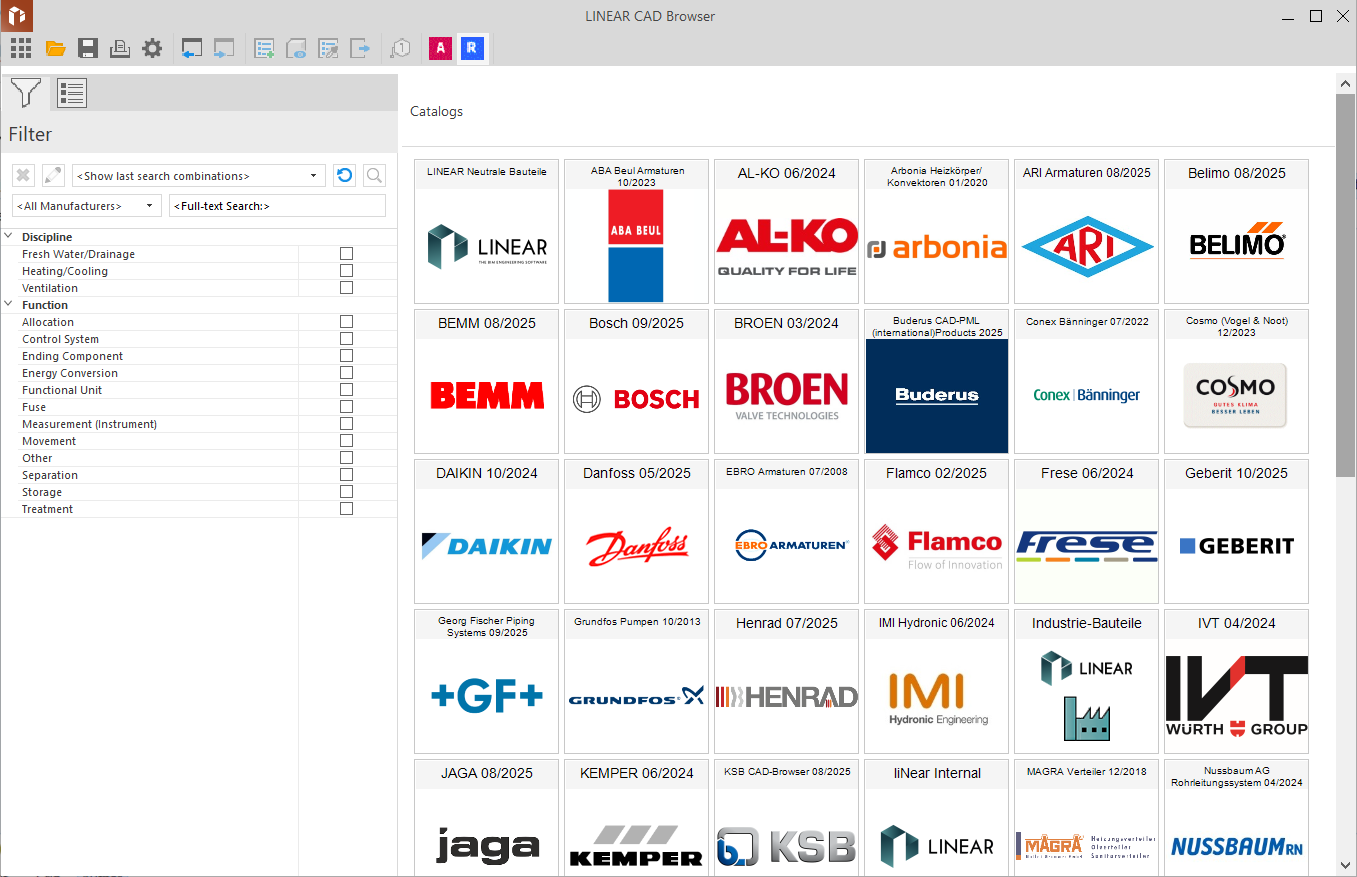Open the Danfoss 05/2025 catalog

pos(637,531)
